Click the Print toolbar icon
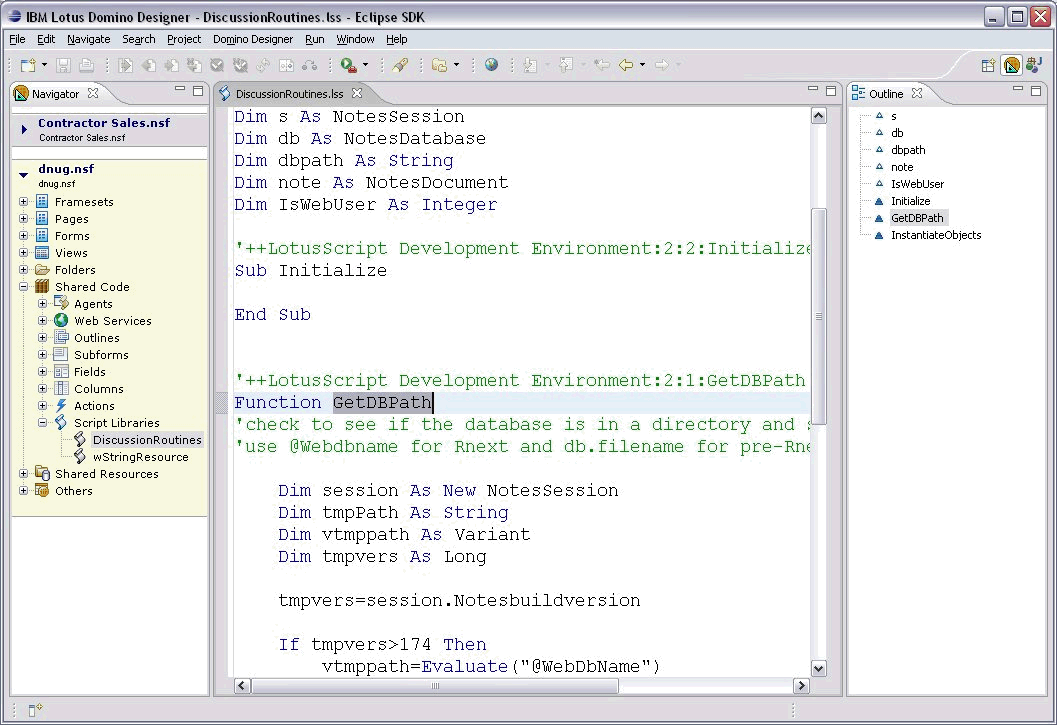 tap(86, 65)
